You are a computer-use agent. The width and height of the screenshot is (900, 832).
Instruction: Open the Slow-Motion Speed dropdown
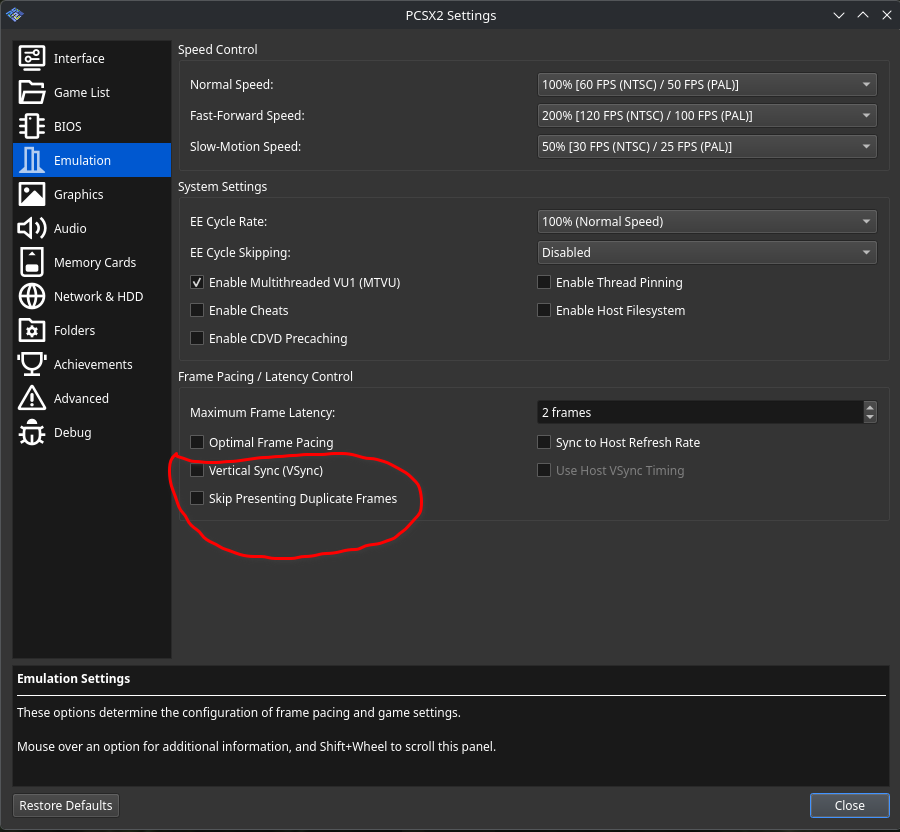(707, 146)
